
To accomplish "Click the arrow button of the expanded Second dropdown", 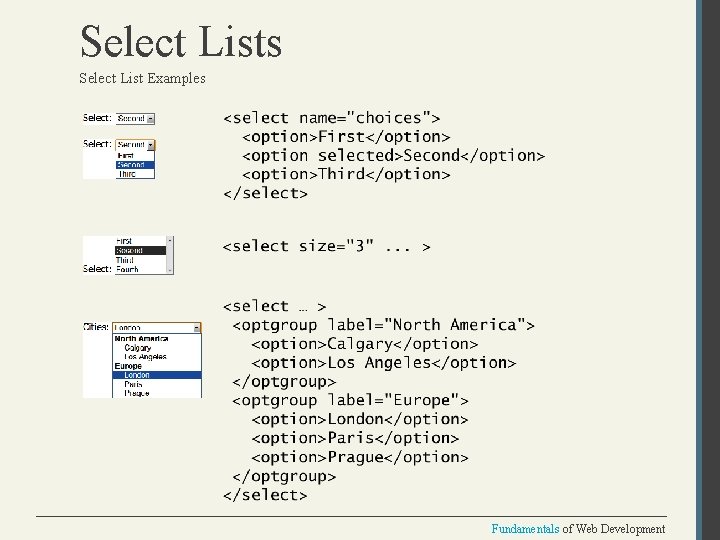I will point(151,145).
